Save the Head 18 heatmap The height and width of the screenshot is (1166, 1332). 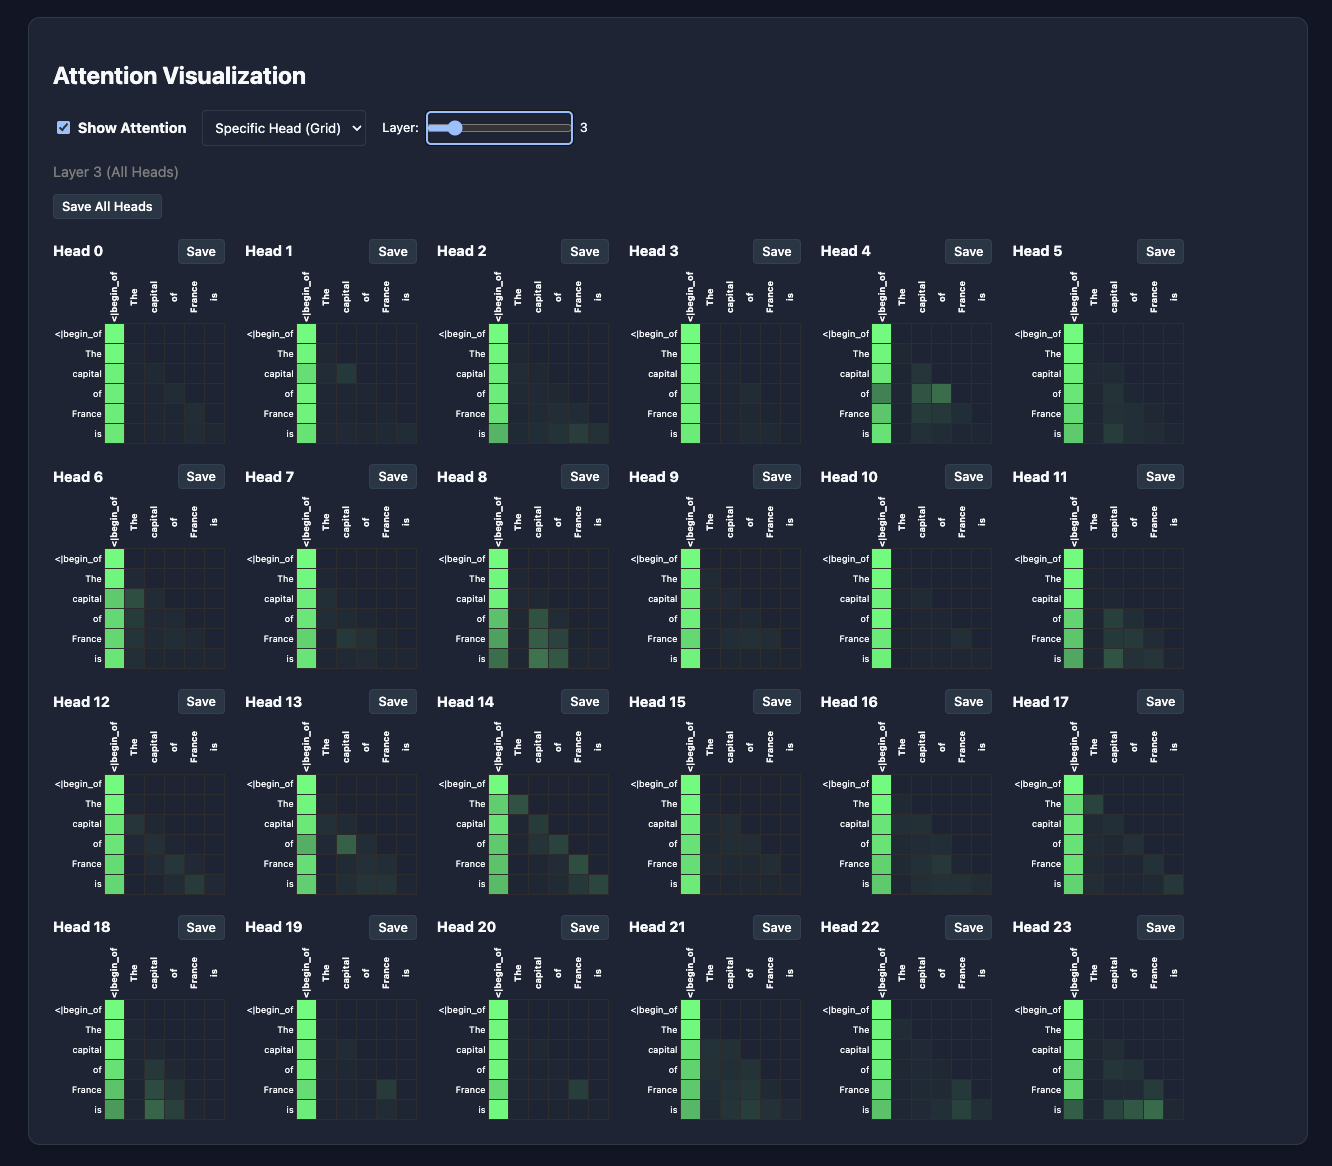tap(201, 928)
